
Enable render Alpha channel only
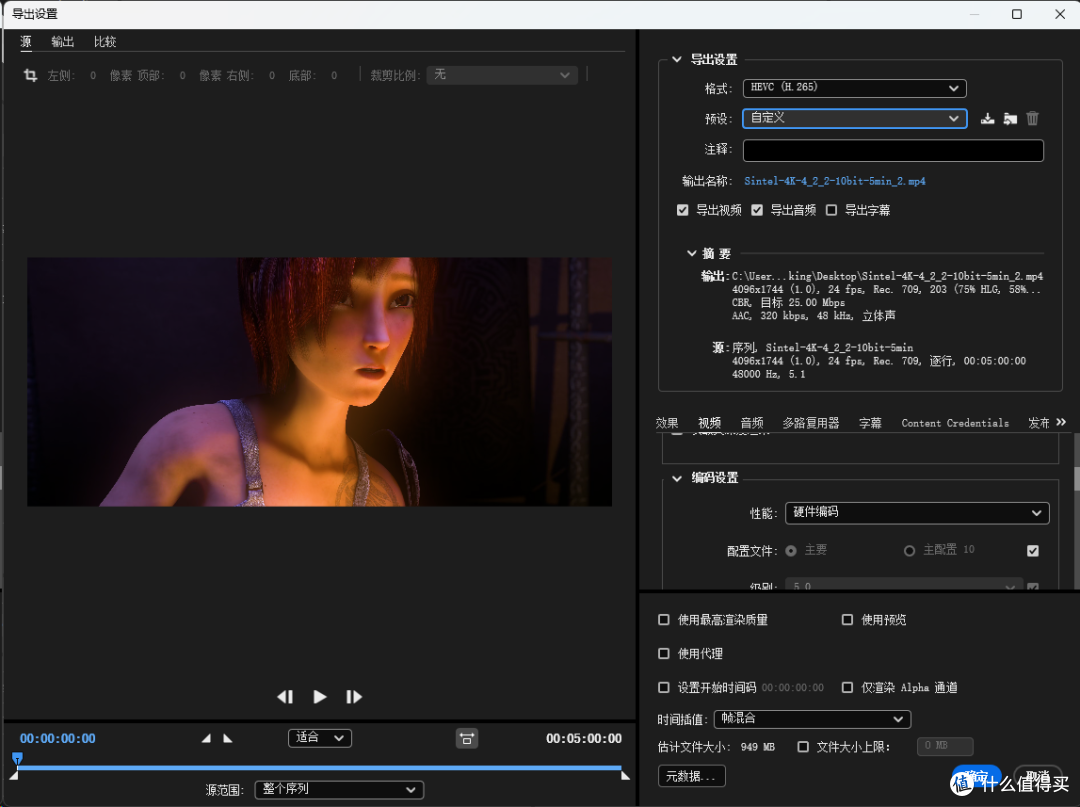[847, 687]
